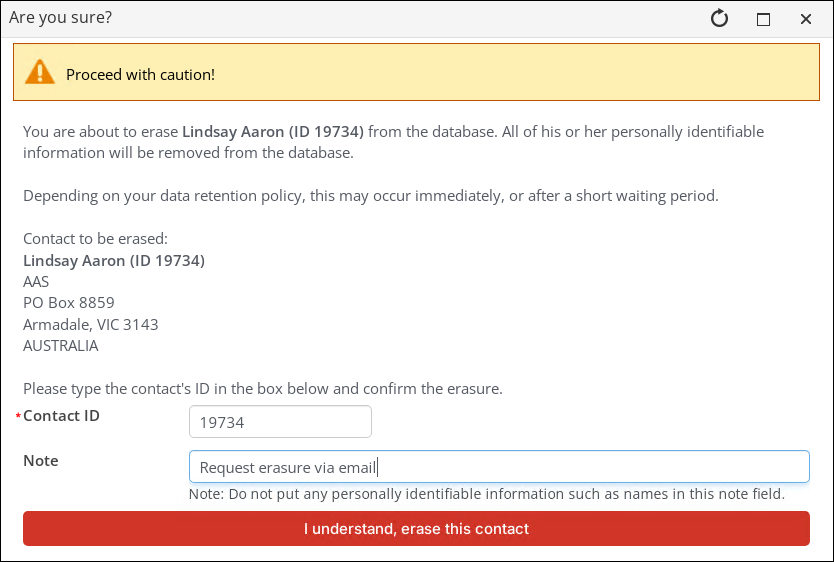Click the bold Lindsay Aaron name under Contact to be erased

[114, 261]
